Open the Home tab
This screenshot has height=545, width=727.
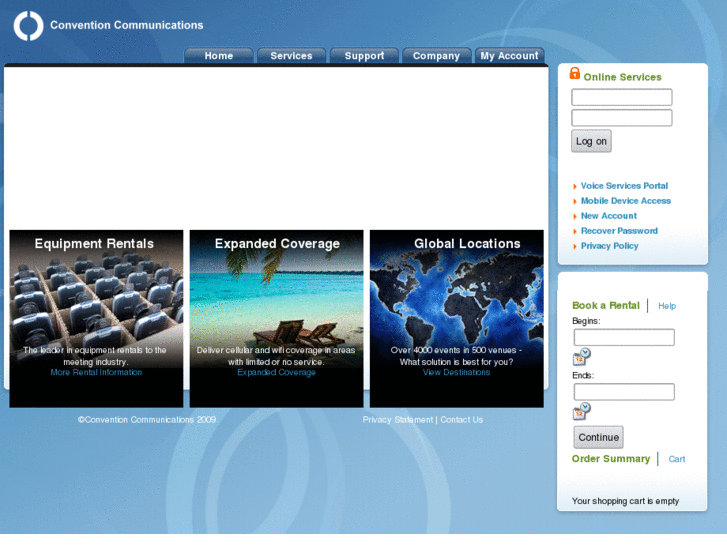point(219,56)
